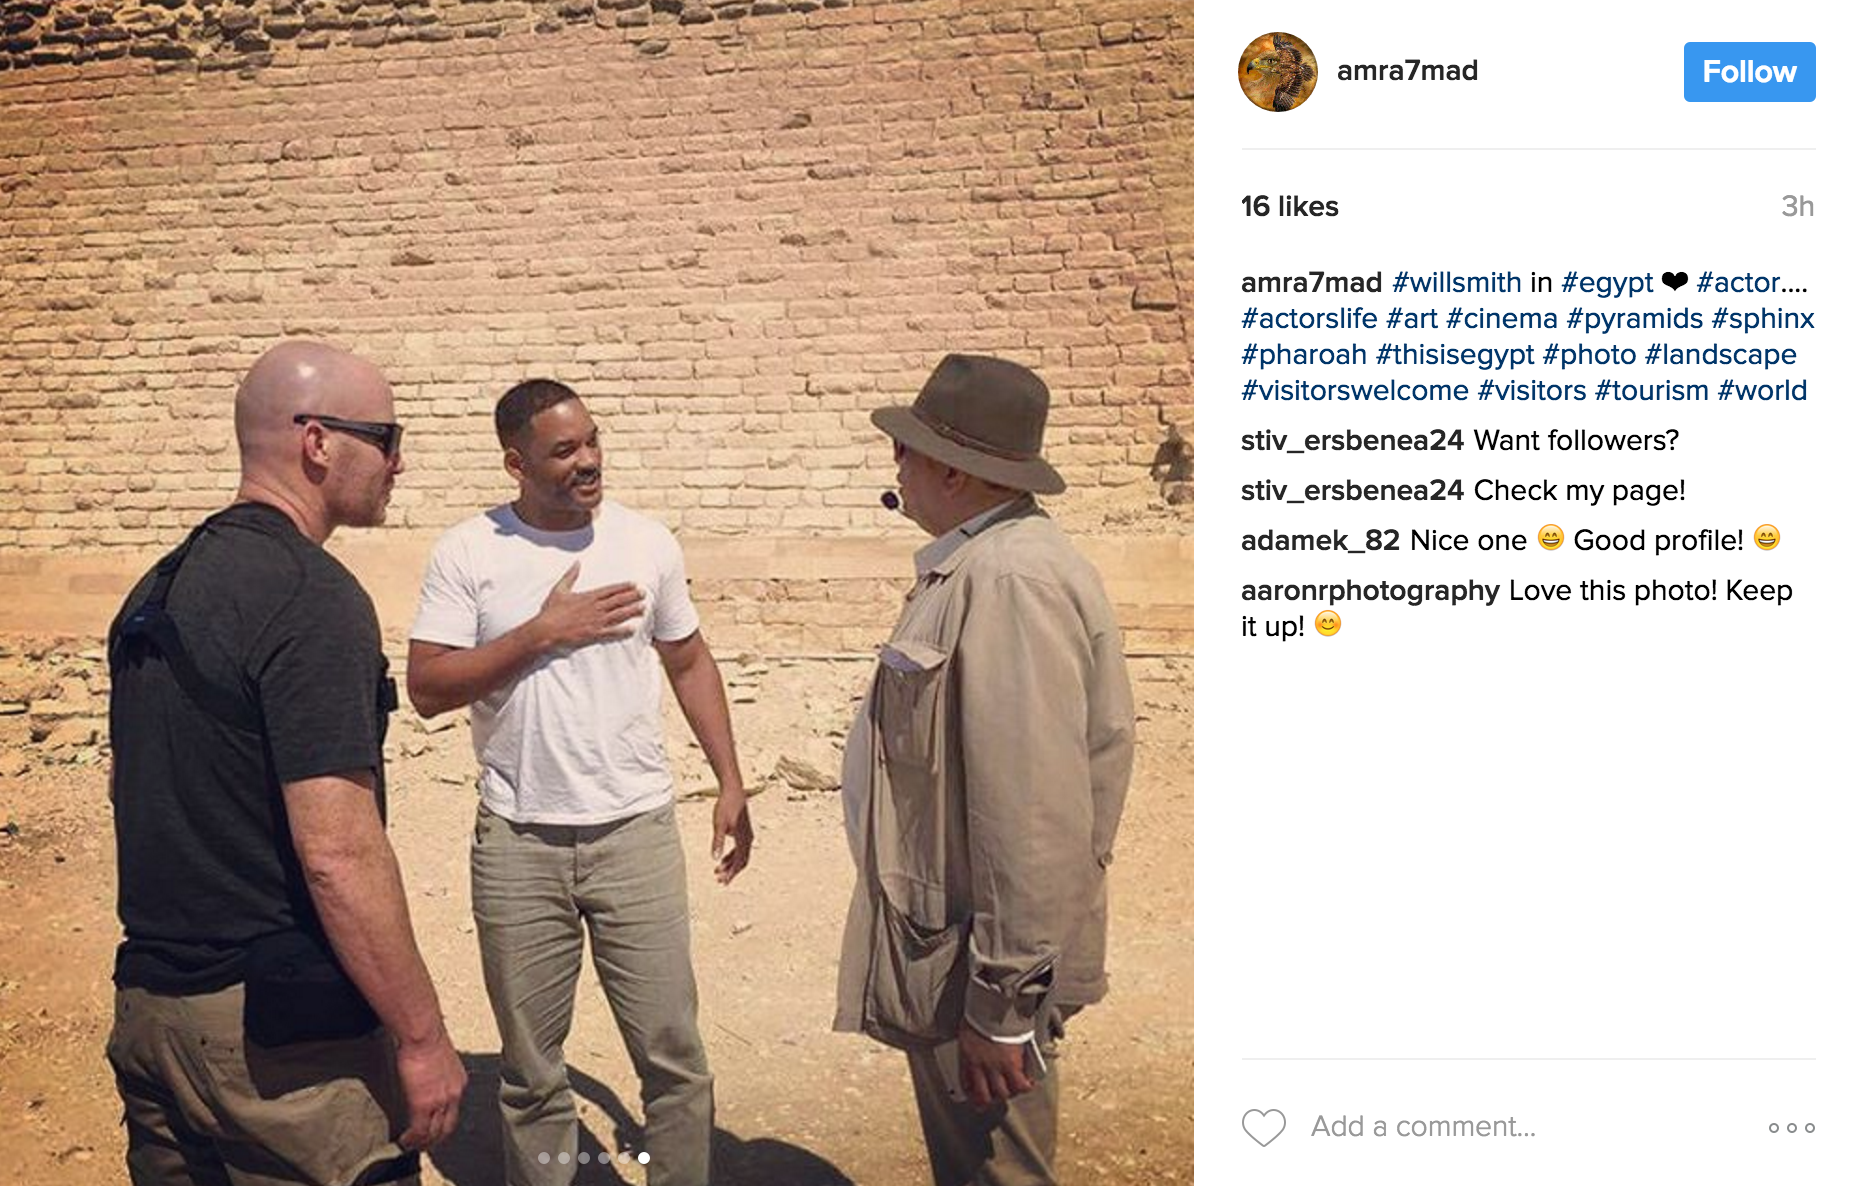Screen dimensions: 1852x1186
Task: Open stiv_ersbenea24's profile from the 'Want followers?' comment
Action: [x=1352, y=441]
